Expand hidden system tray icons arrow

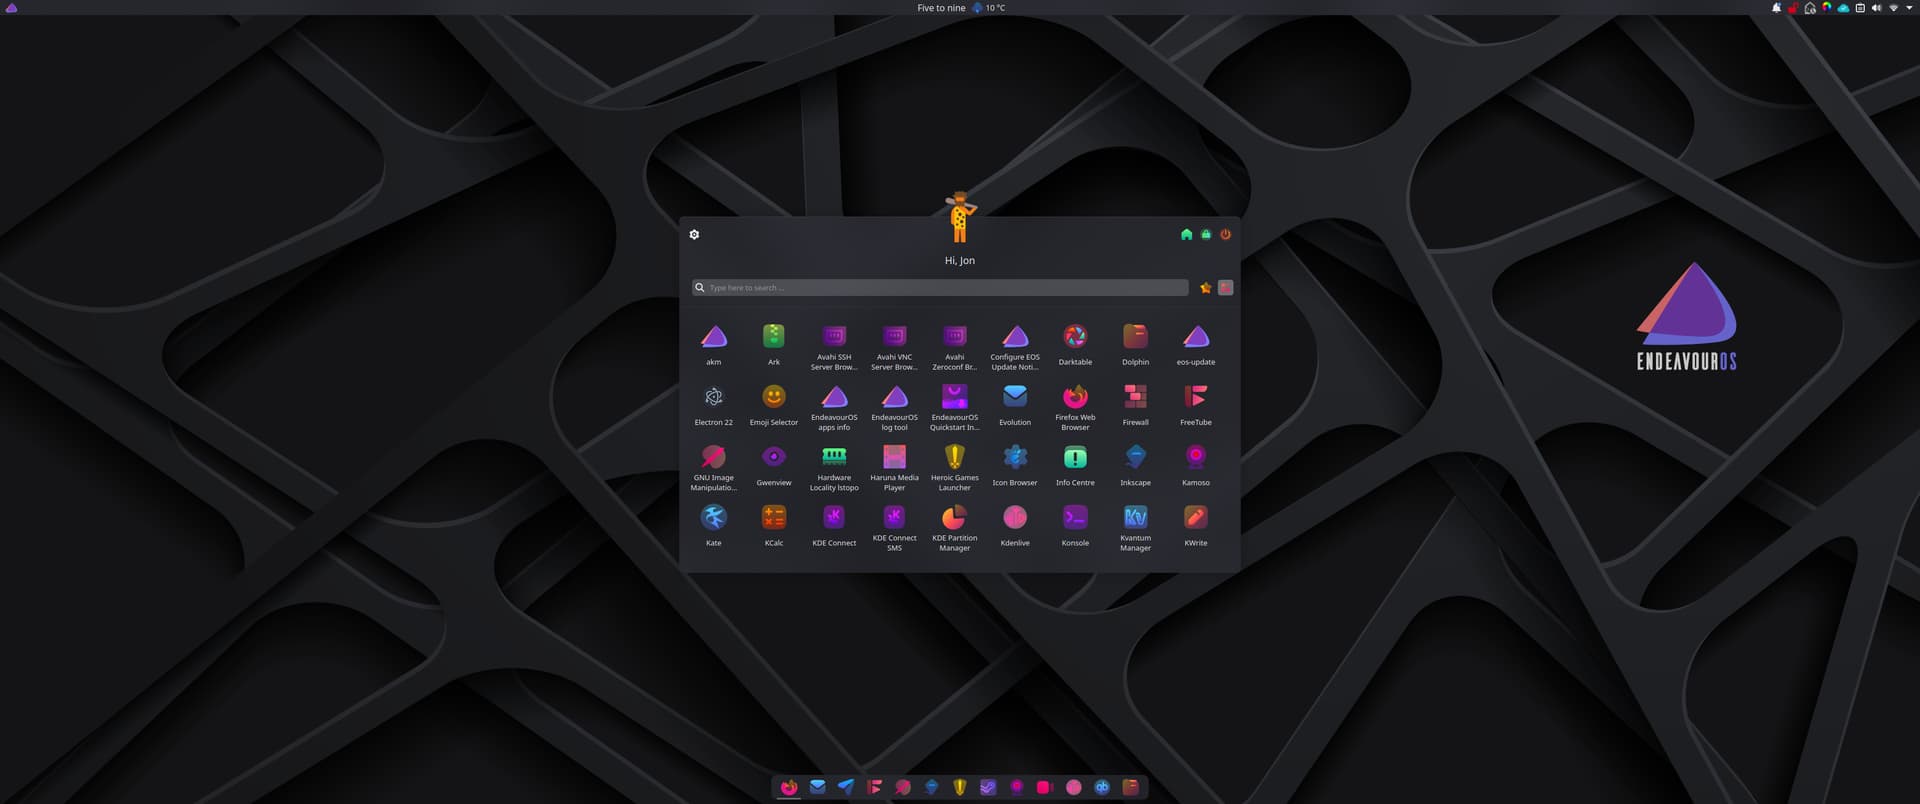(1909, 8)
